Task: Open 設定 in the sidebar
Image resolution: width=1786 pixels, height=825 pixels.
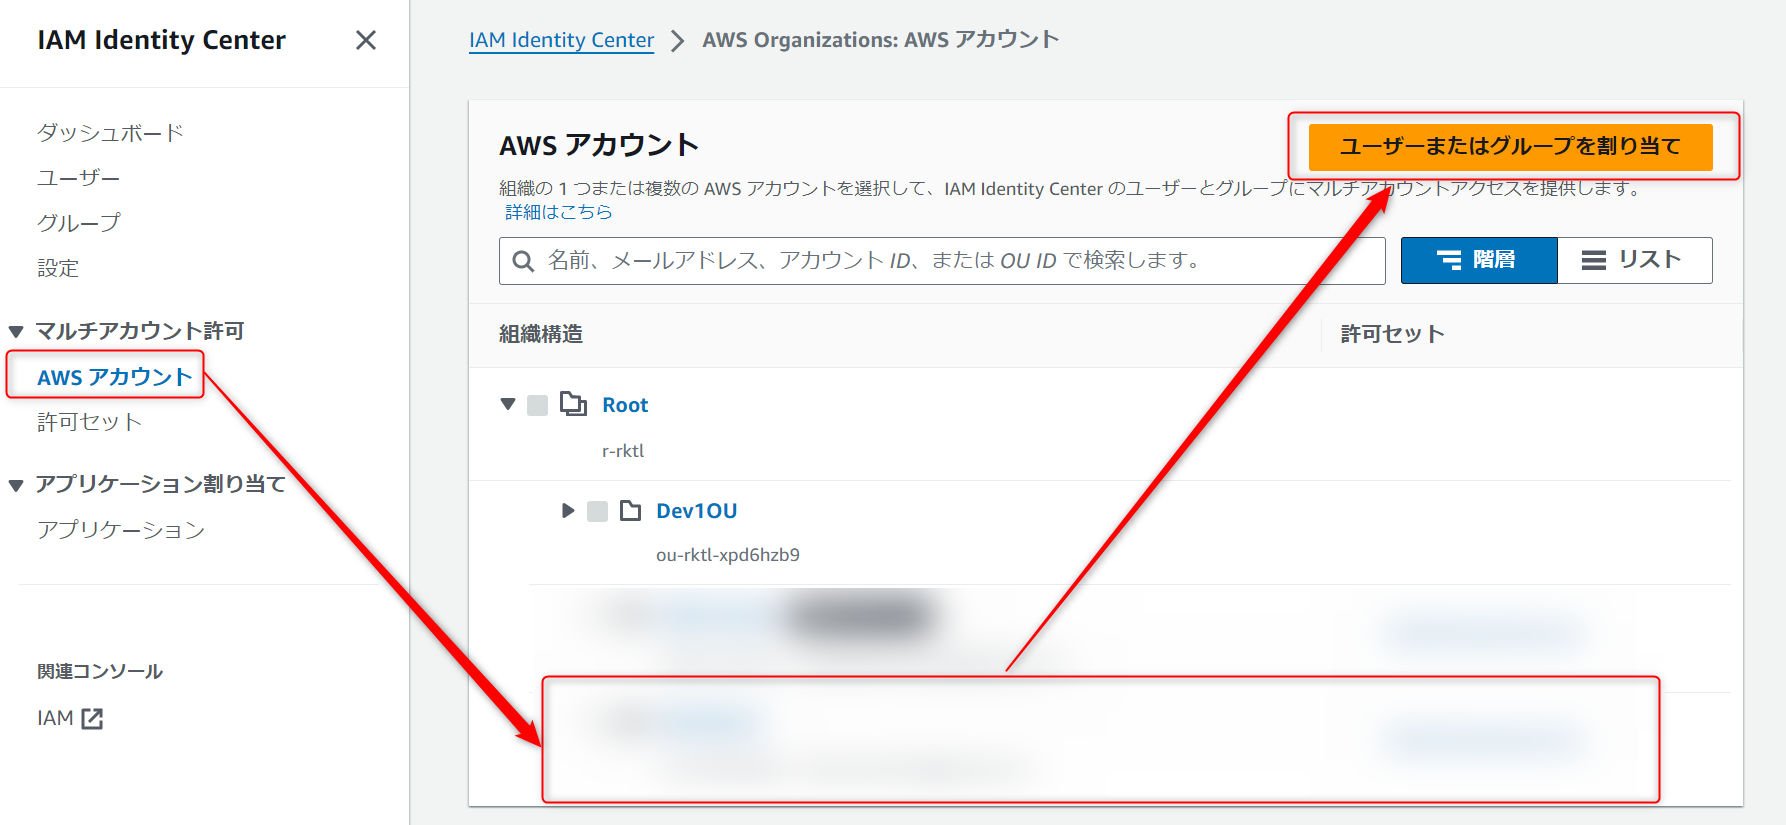Action: [x=58, y=268]
